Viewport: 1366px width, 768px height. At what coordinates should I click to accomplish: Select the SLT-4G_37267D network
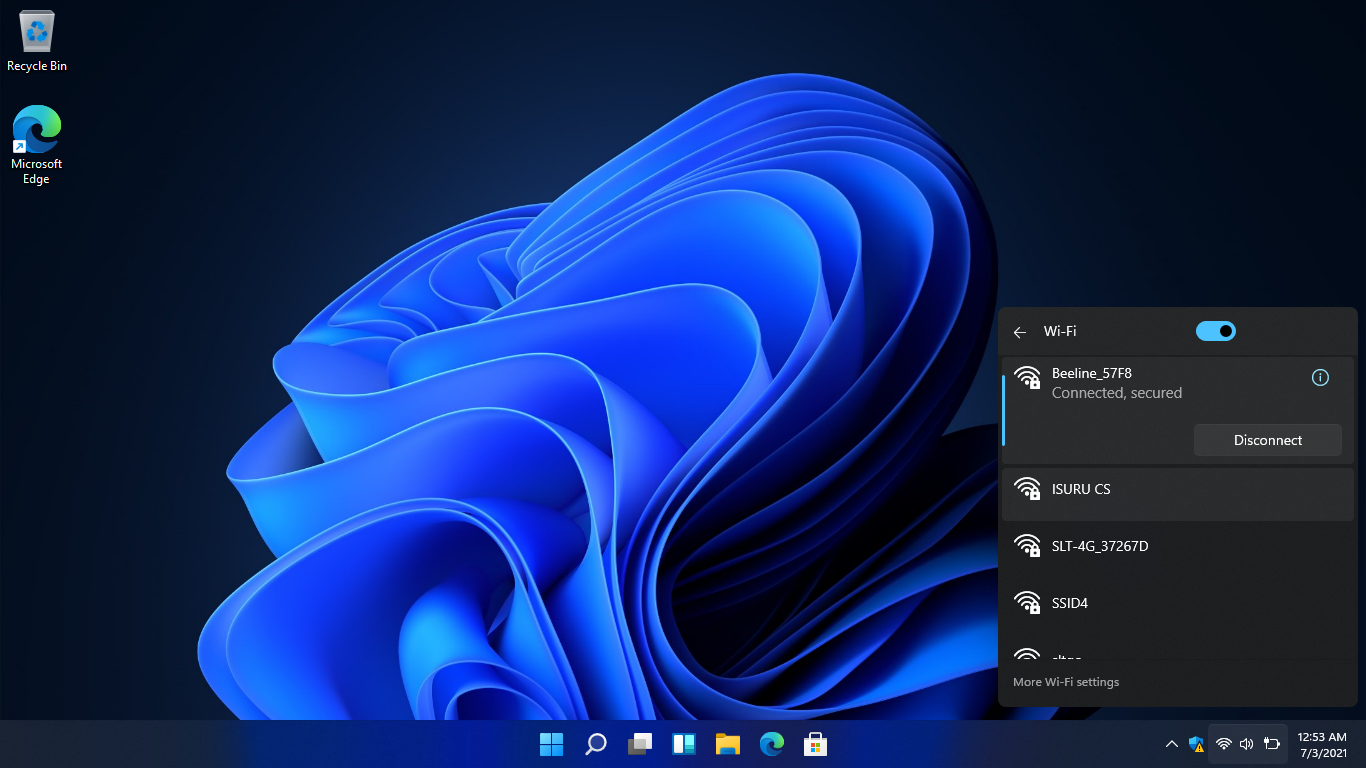(1177, 547)
